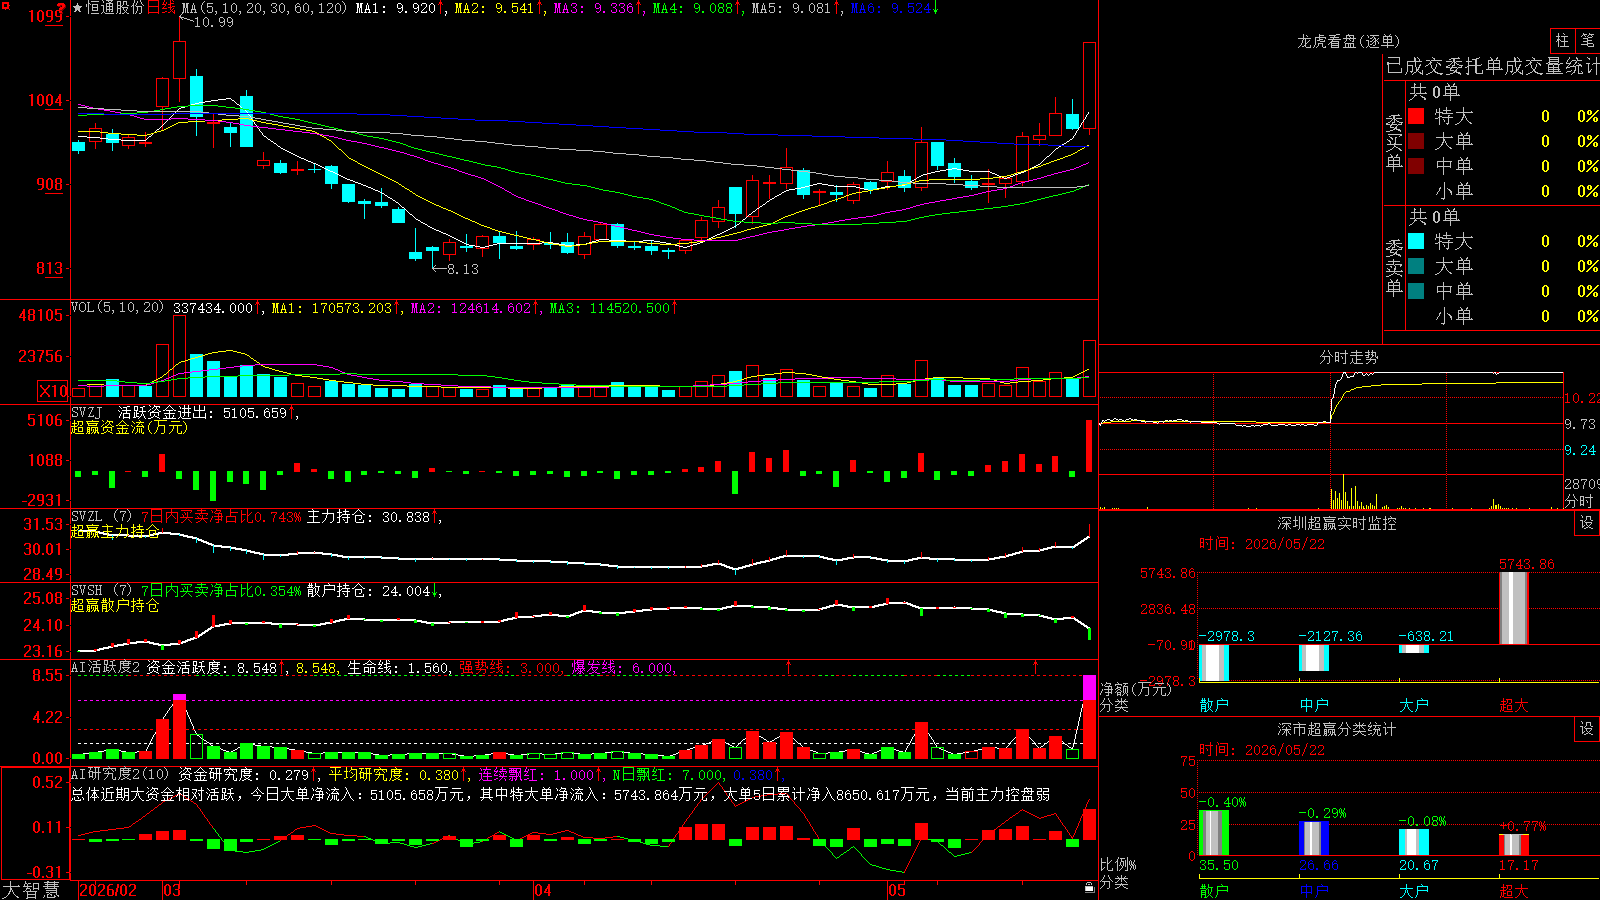Click the AI活跃度2 indicator name
Screen dimensions: 1600x900
(x=106, y=668)
